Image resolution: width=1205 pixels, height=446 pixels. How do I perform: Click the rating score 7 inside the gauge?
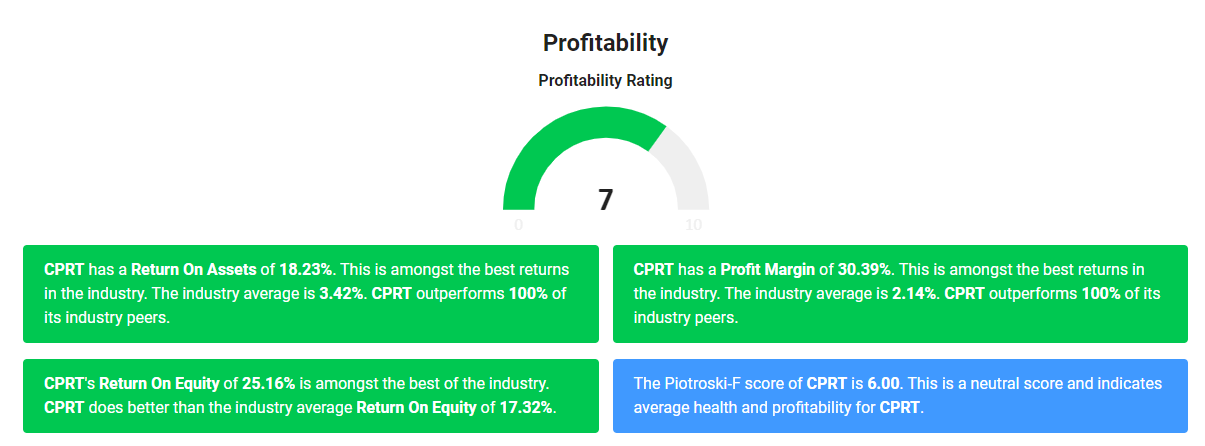(606, 200)
